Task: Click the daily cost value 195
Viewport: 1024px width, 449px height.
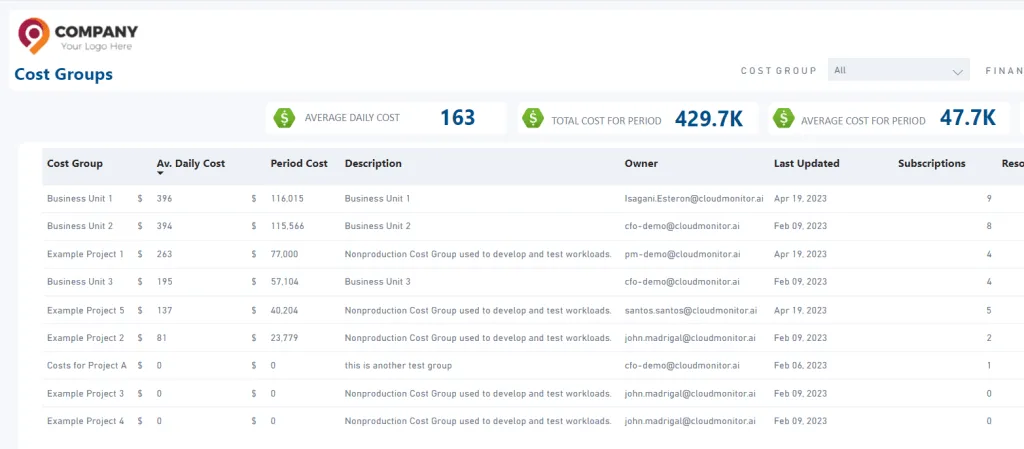Action: (165, 282)
